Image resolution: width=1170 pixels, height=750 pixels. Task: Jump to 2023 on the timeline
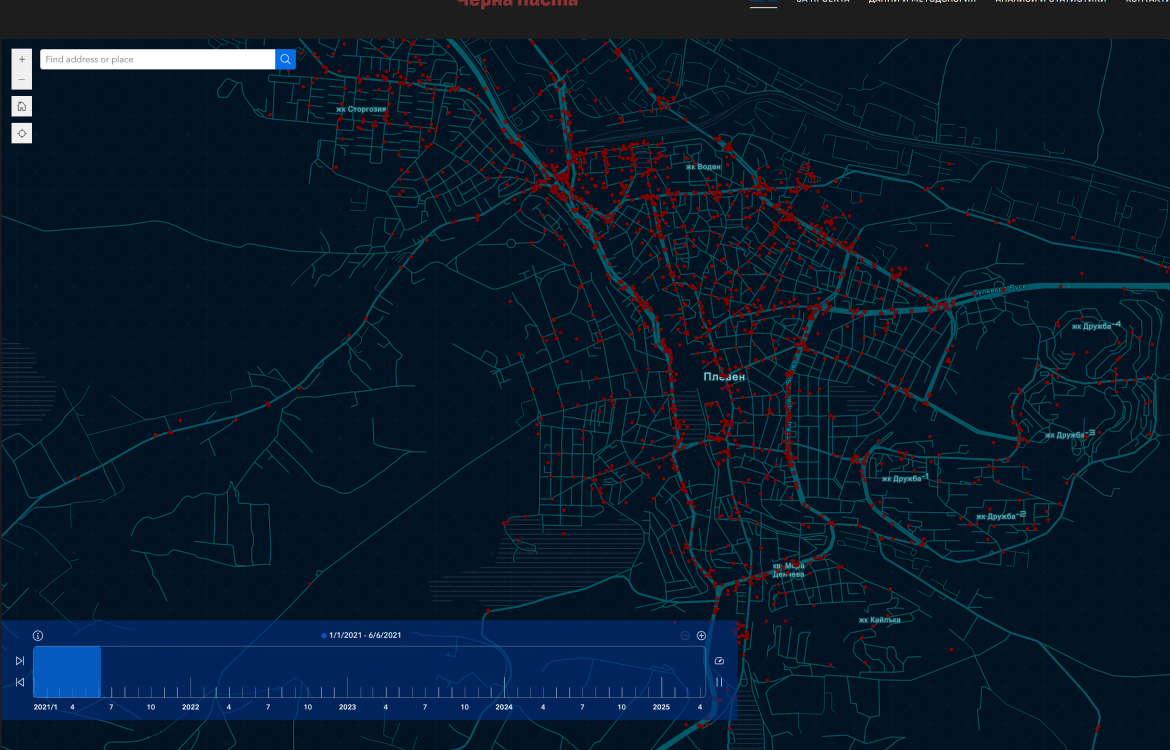point(347,707)
